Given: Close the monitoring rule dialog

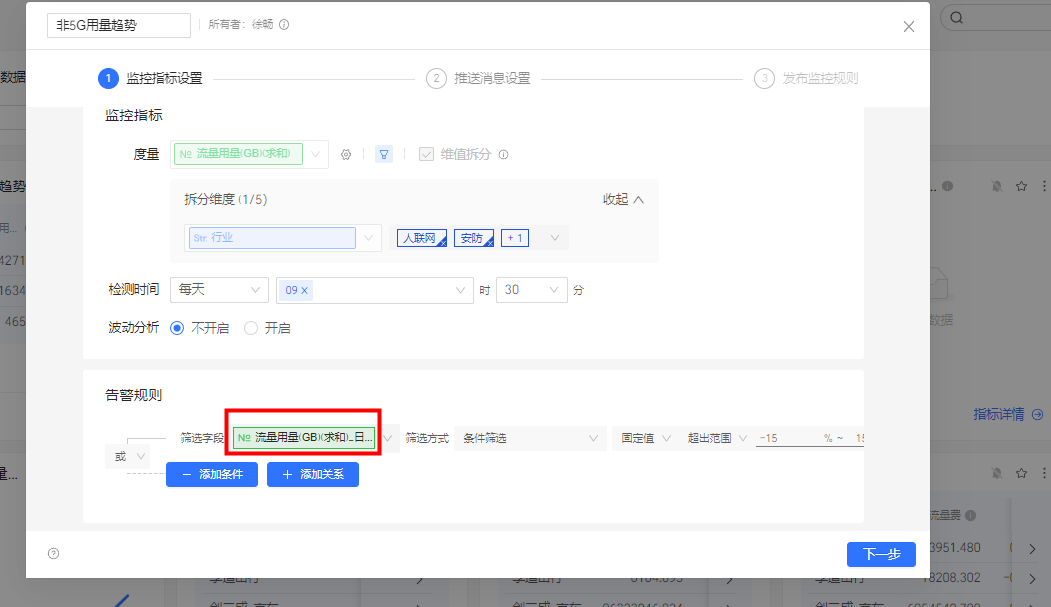Looking at the screenshot, I should point(908,27).
